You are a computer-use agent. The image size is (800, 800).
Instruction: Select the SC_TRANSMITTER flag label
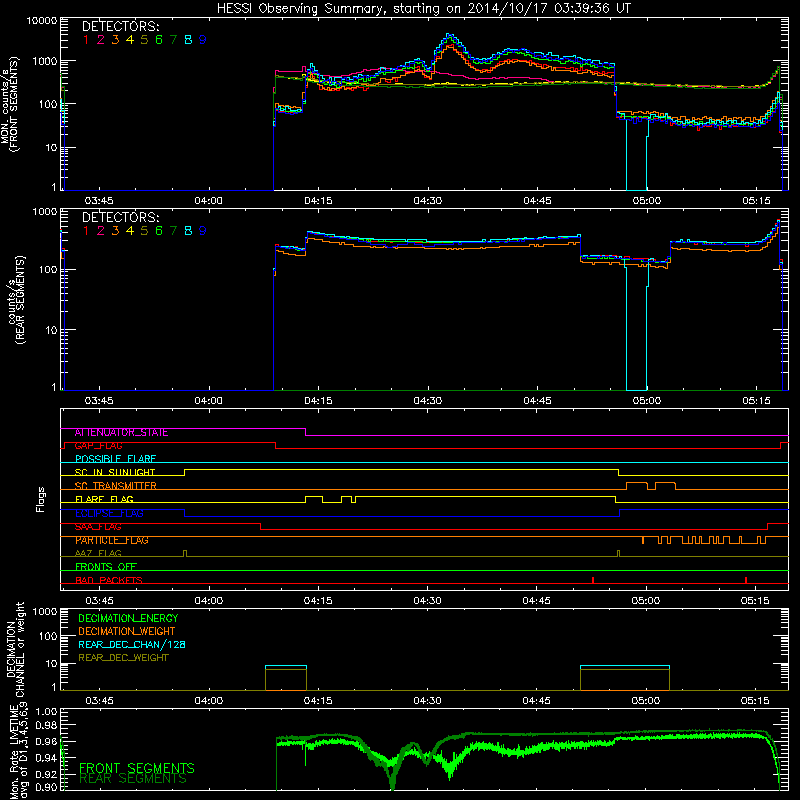click(x=115, y=486)
